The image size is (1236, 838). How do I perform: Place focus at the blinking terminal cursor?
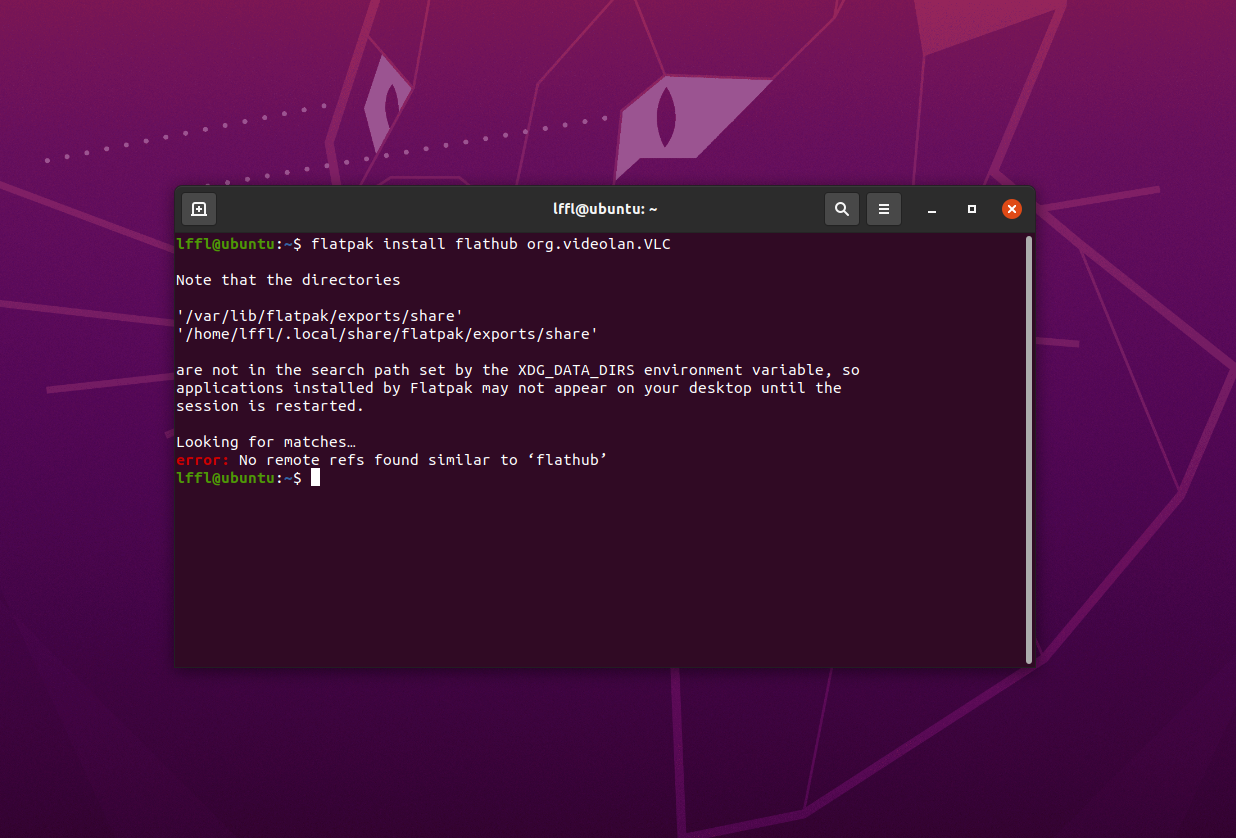[315, 477]
